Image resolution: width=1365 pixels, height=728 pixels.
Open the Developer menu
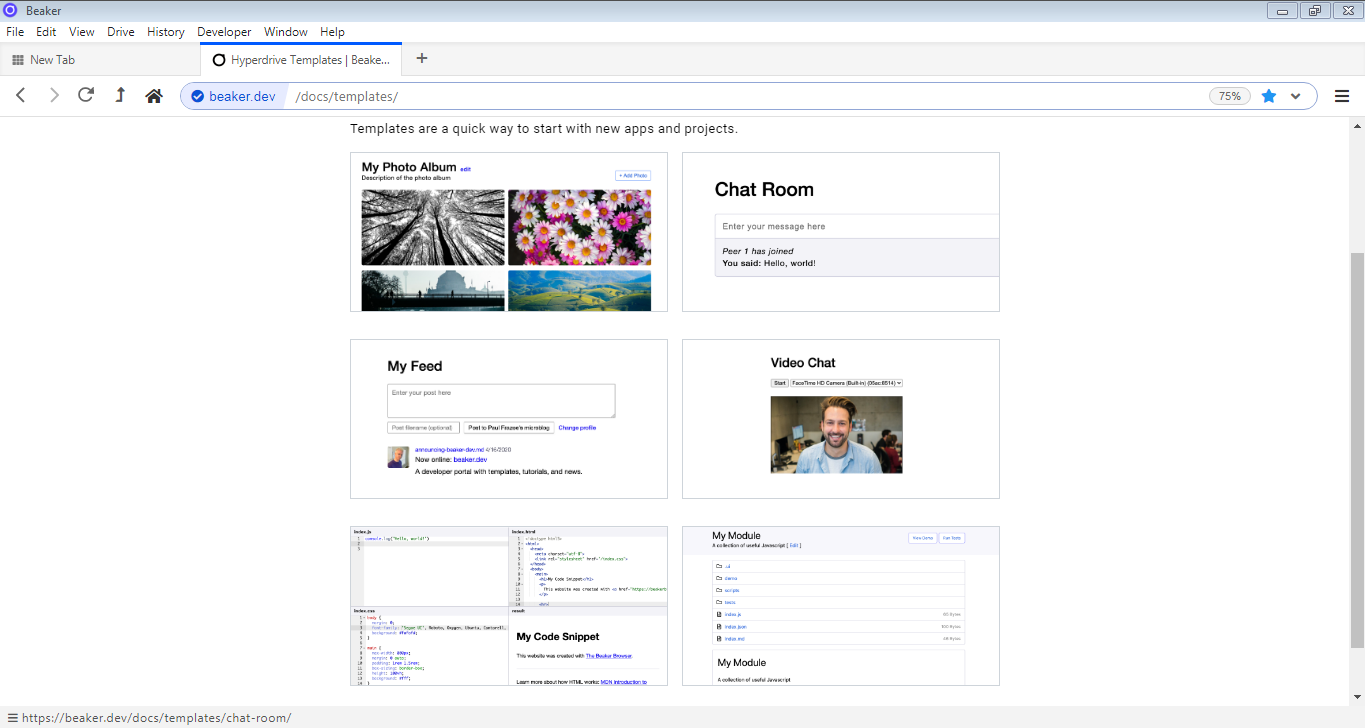[225, 32]
